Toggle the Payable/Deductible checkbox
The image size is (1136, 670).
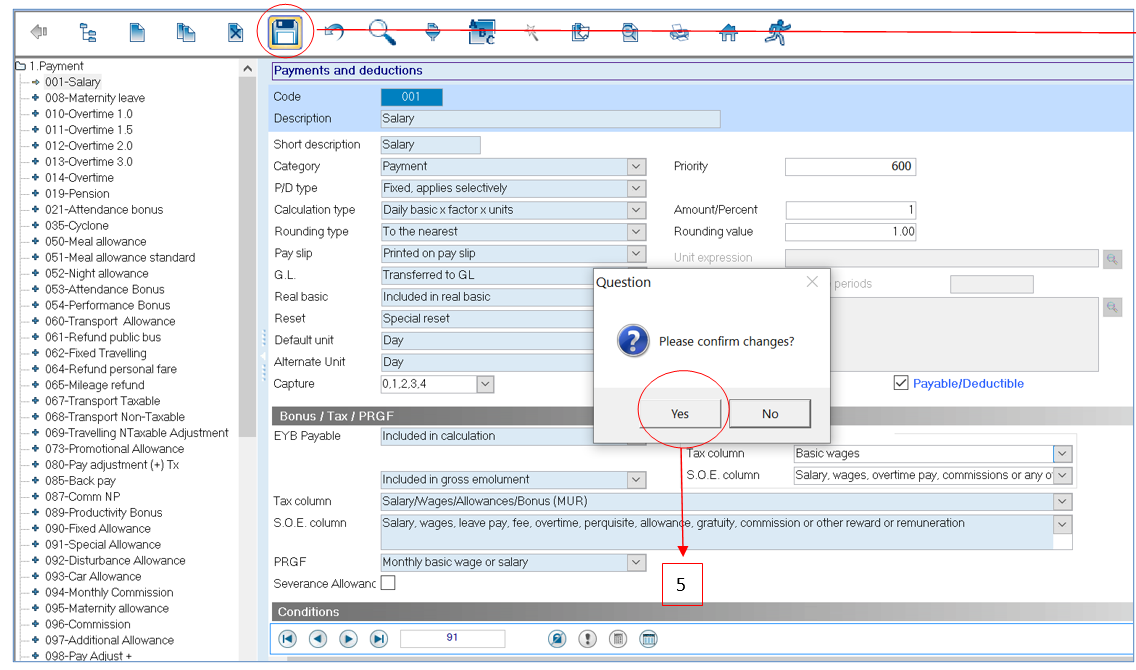click(901, 383)
